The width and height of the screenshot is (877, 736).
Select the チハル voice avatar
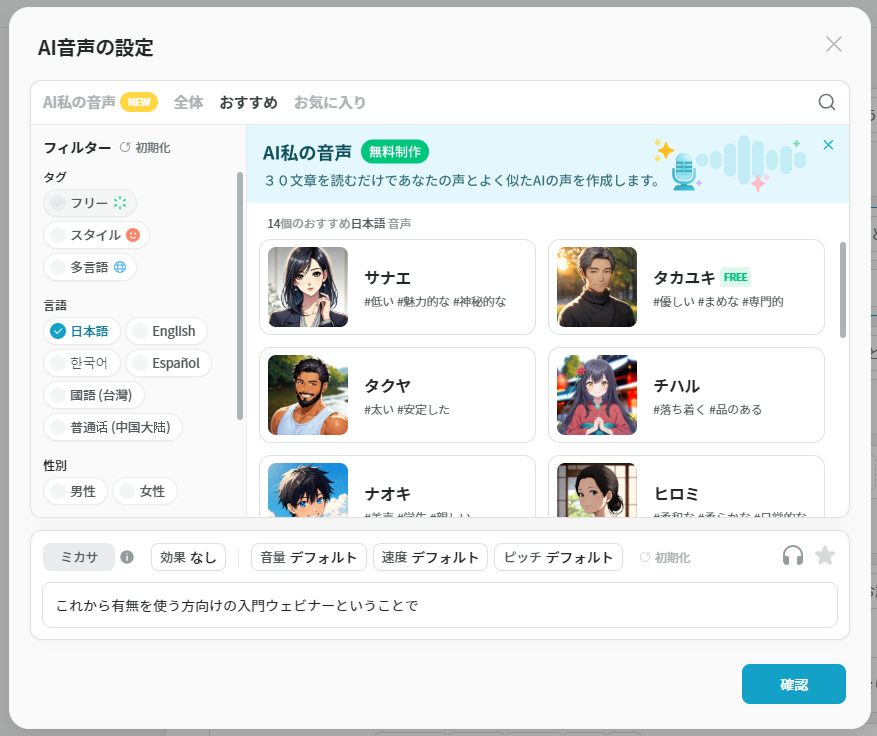tap(597, 395)
